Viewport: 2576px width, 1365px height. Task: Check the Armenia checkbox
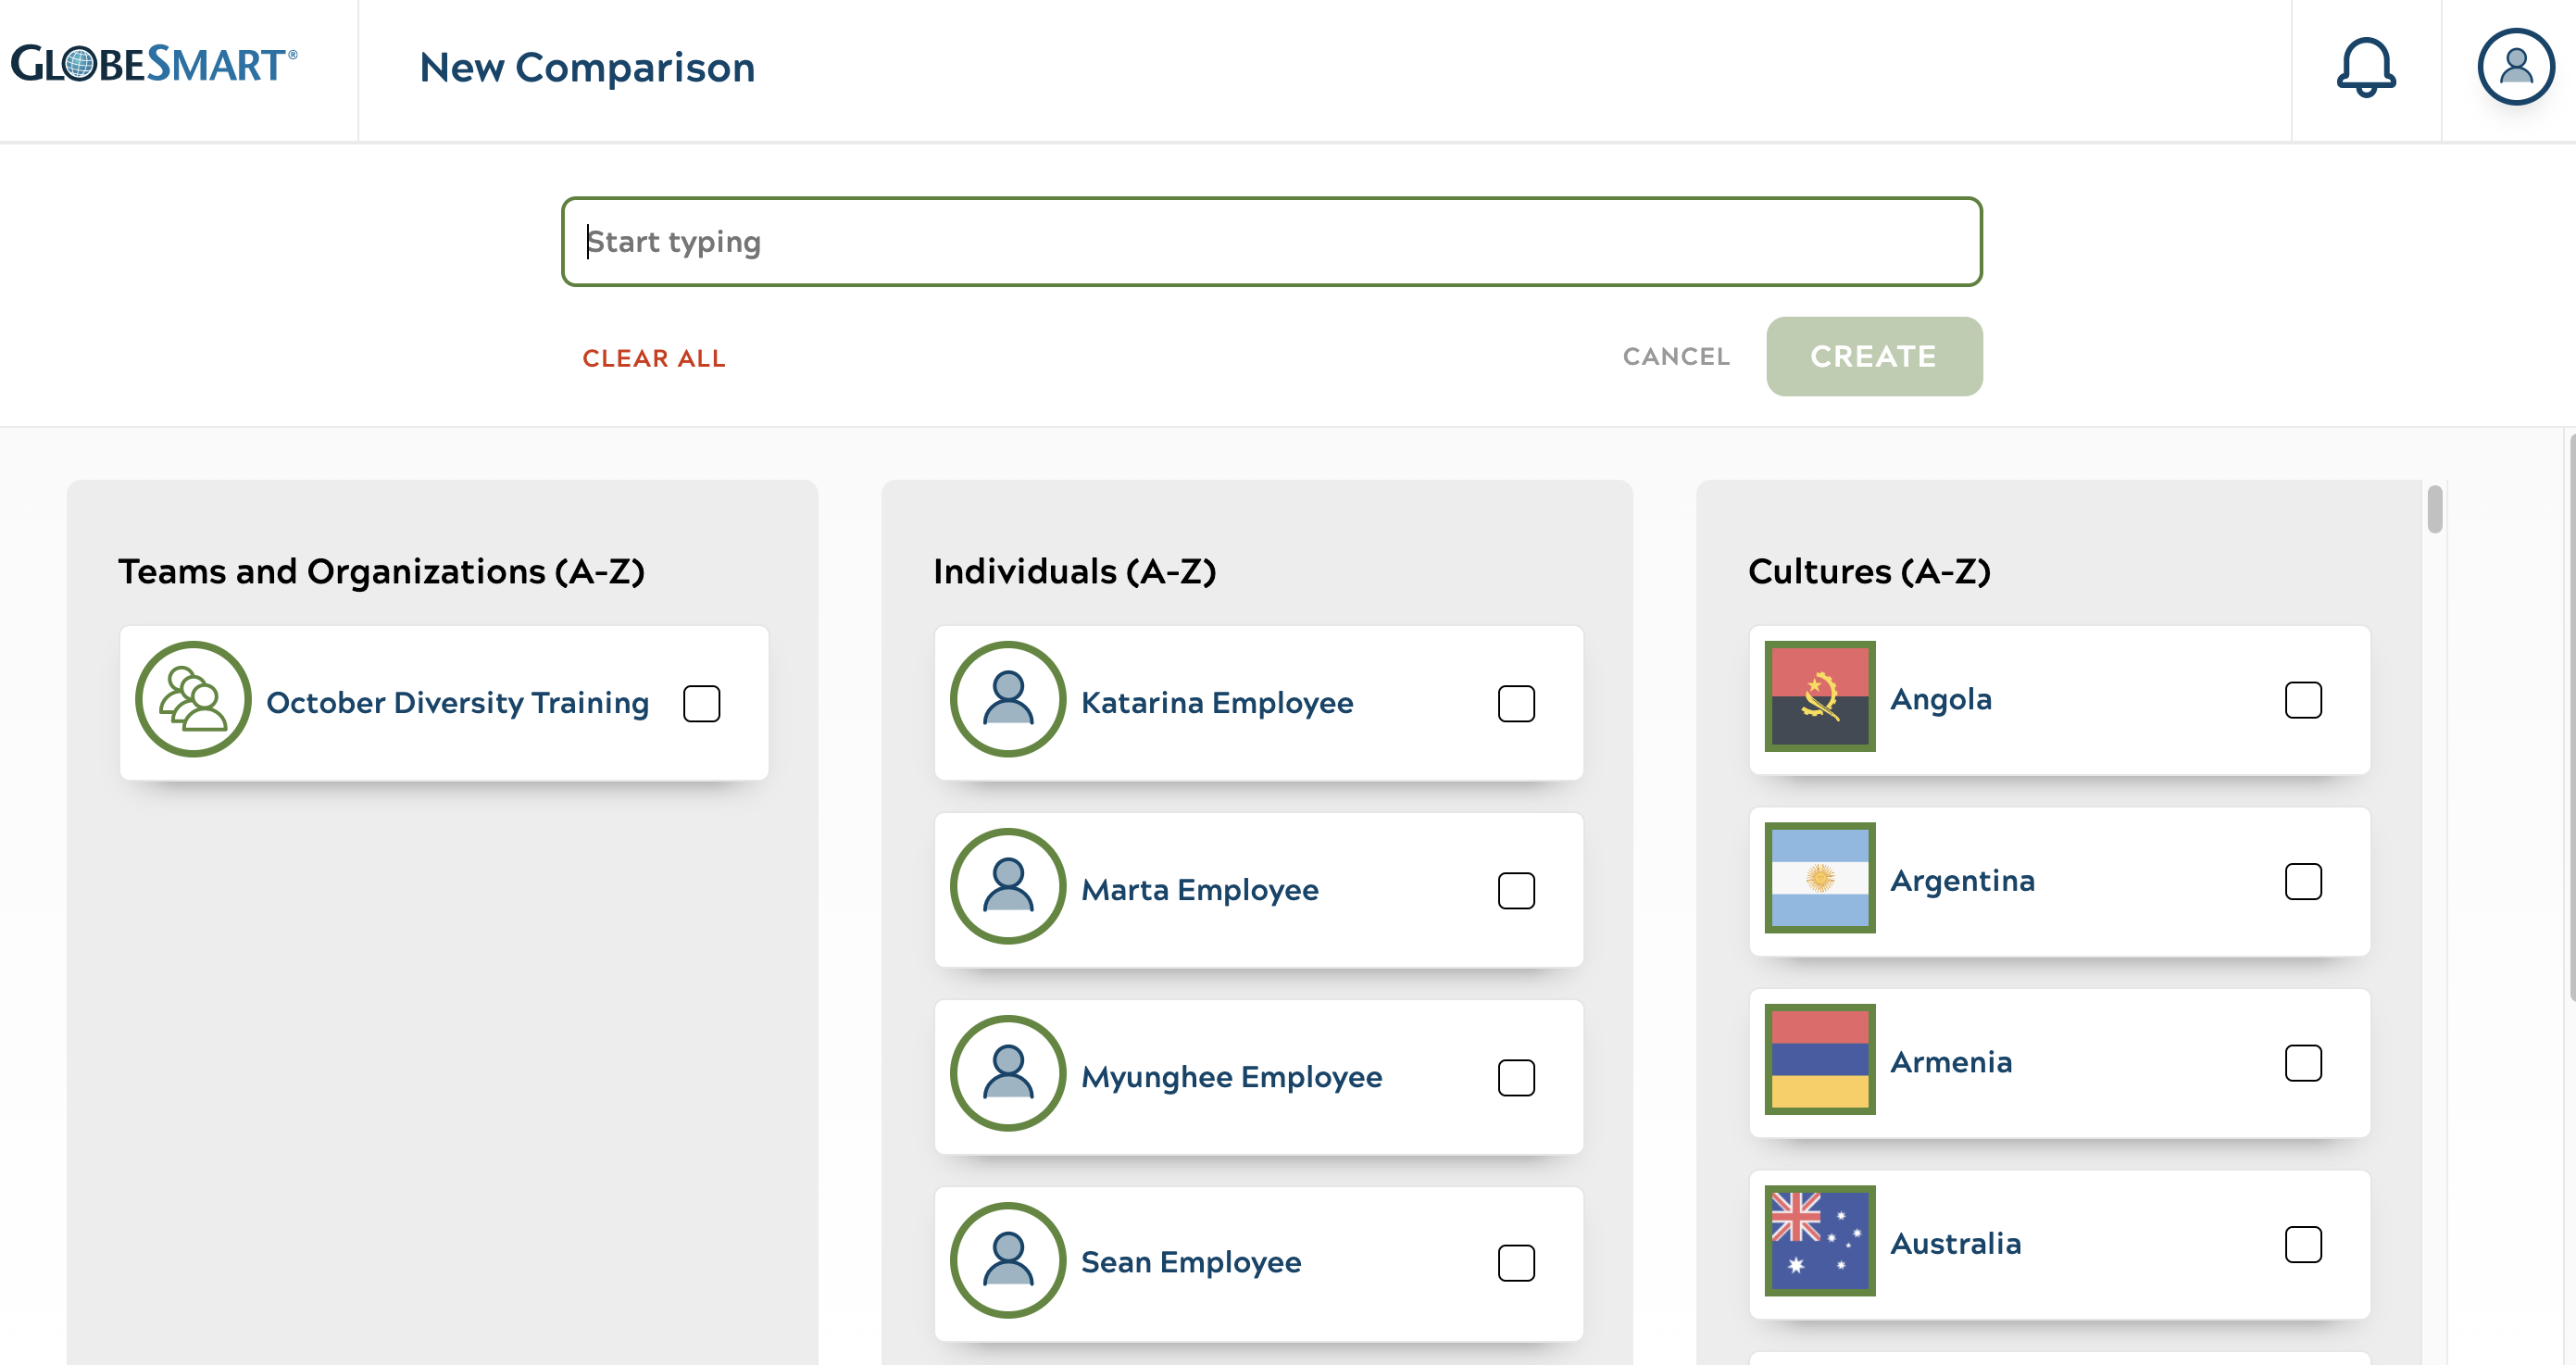point(2303,1063)
